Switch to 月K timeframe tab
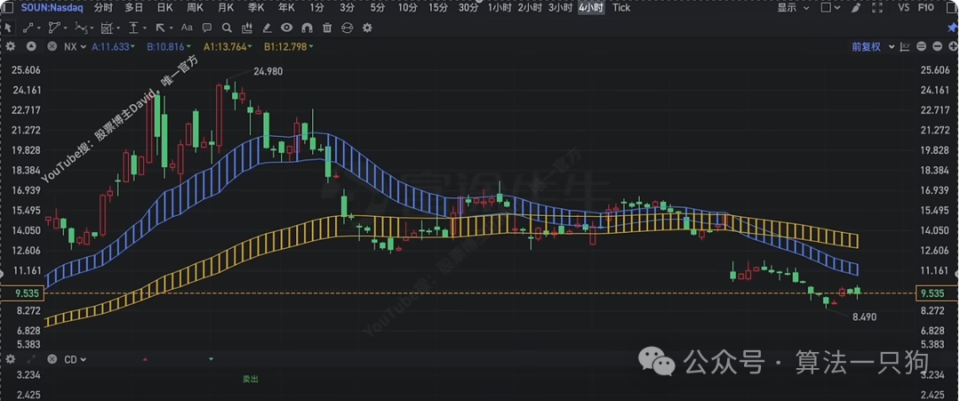 click(225, 8)
